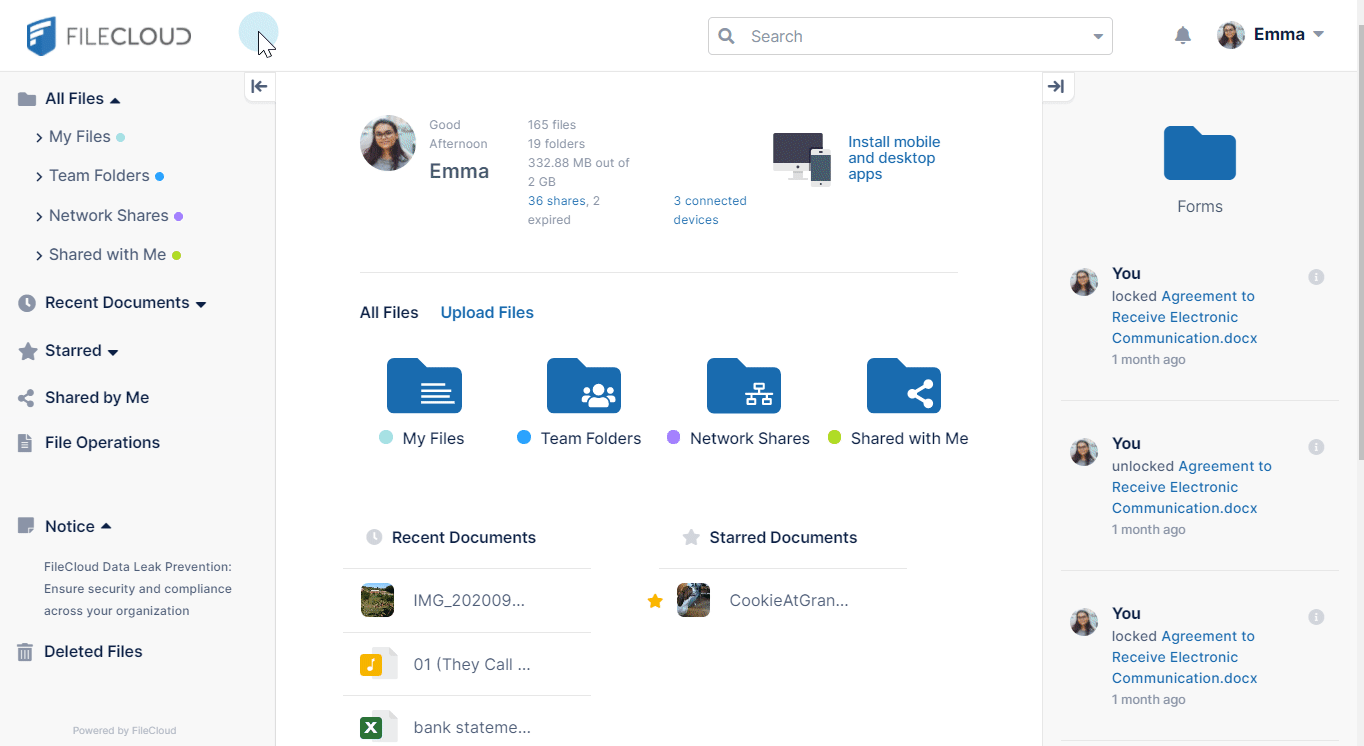Click info icon on first activity entry
Screen dimensions: 1364x746
tap(1316, 277)
